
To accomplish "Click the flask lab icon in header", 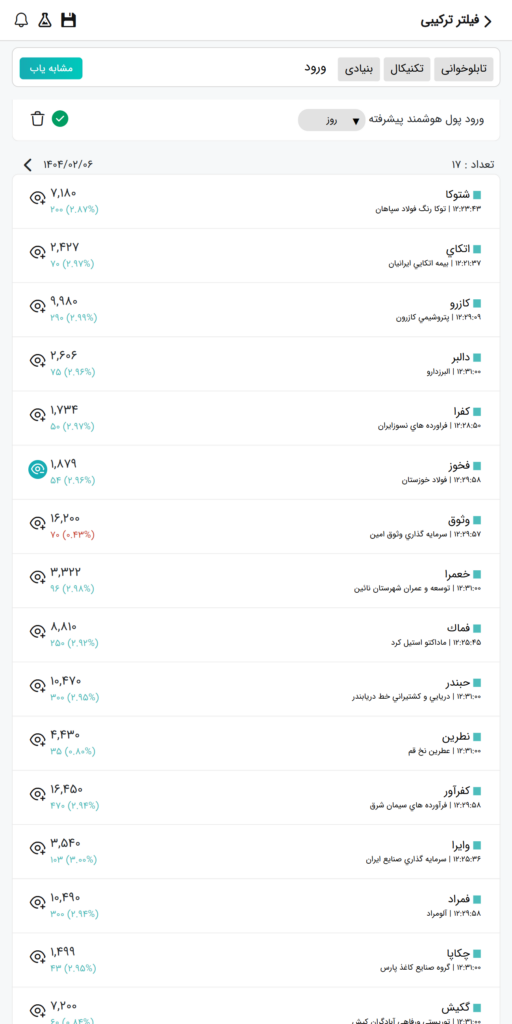I will [x=44, y=20].
